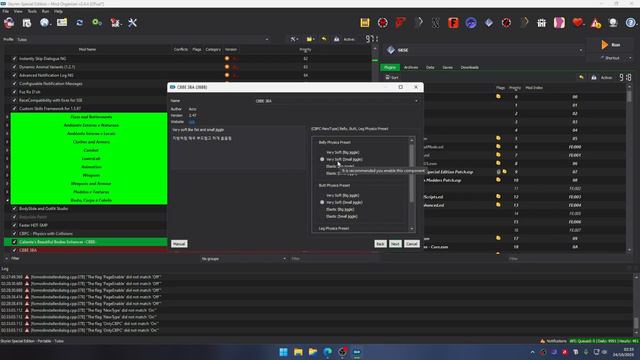The width and height of the screenshot is (640, 360).
Task: Click the Run button
Action: (611, 44)
